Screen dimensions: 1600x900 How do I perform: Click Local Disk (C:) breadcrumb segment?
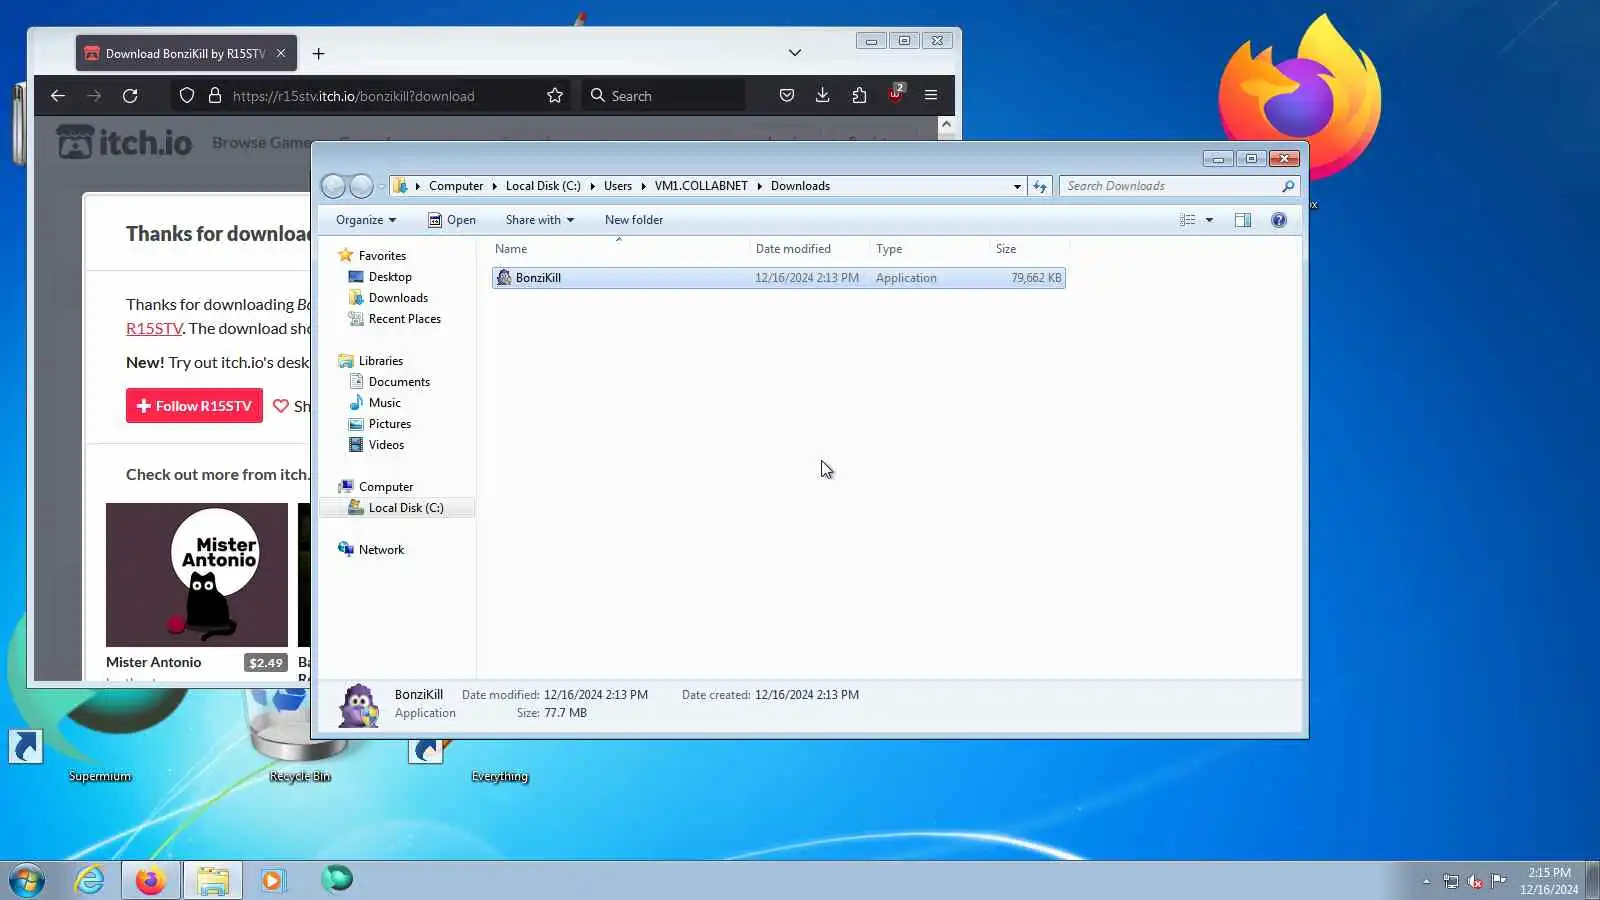click(x=543, y=186)
